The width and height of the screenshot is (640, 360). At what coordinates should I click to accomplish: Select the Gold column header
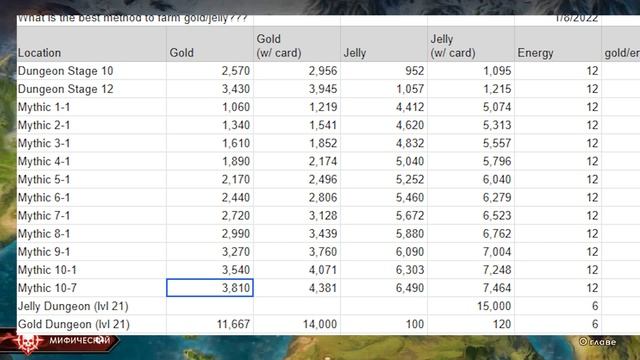[210, 44]
